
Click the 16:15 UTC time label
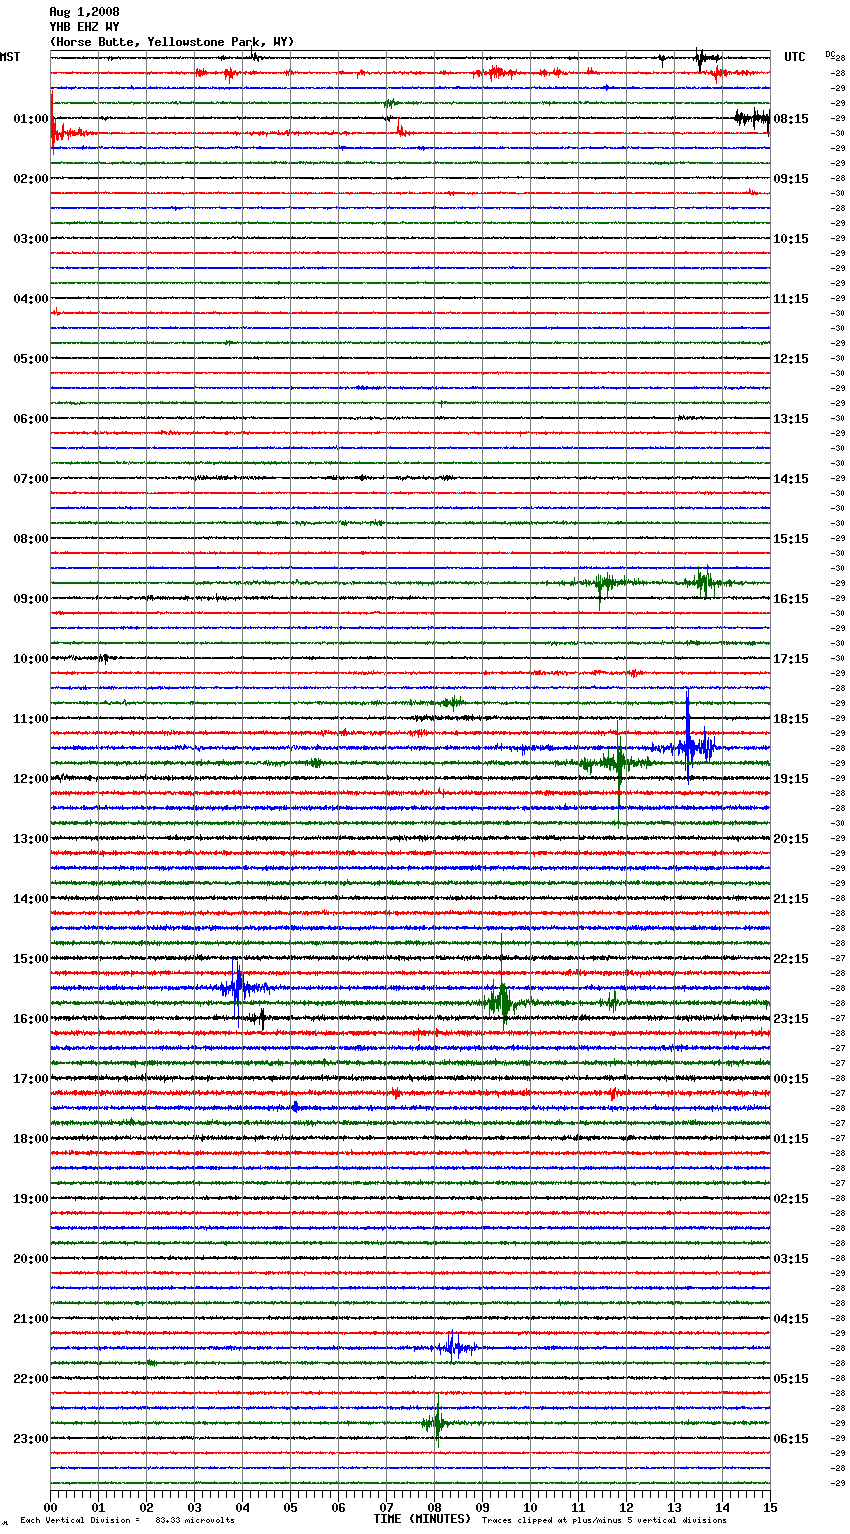point(791,599)
